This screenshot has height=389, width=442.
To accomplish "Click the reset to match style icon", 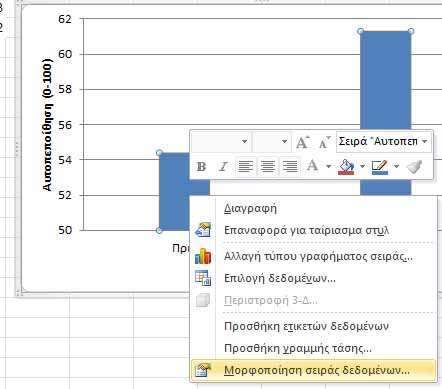I will [x=203, y=230].
